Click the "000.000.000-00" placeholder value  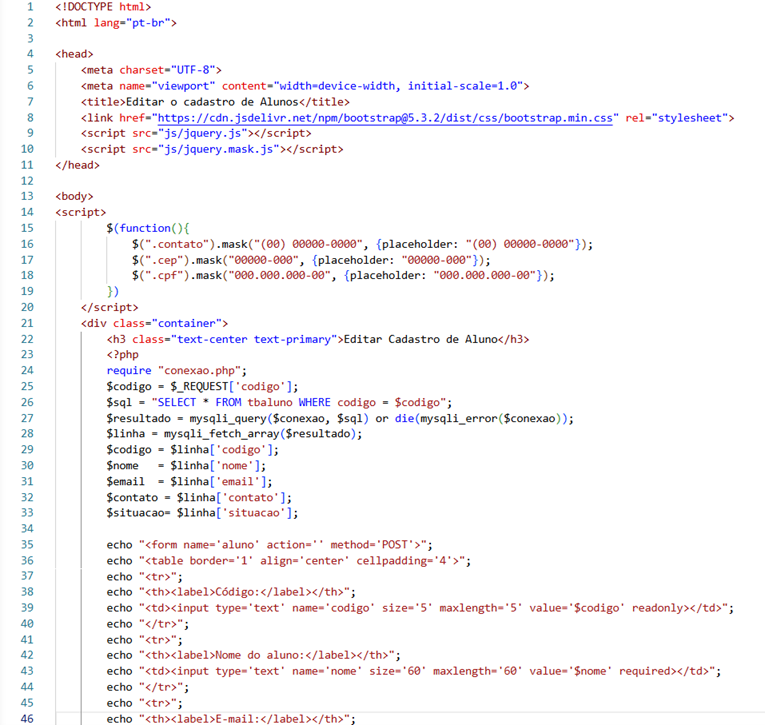tap(487, 276)
